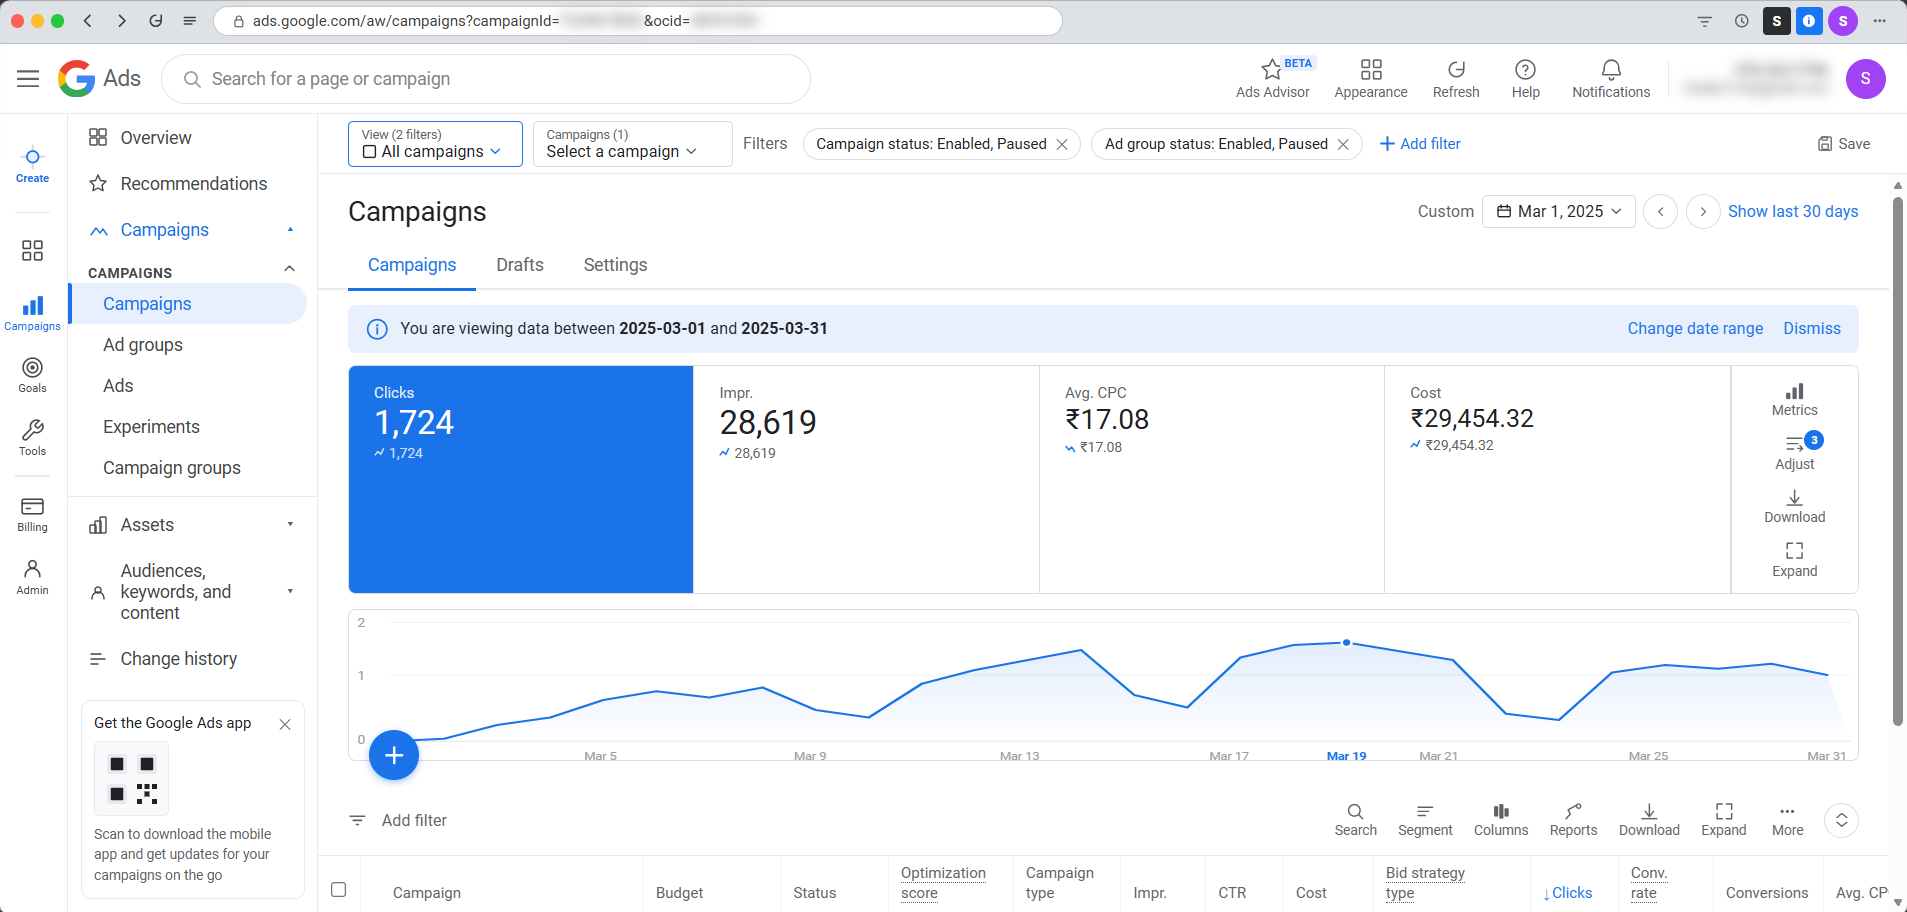Open the Adjust scorecard option

point(1794,452)
